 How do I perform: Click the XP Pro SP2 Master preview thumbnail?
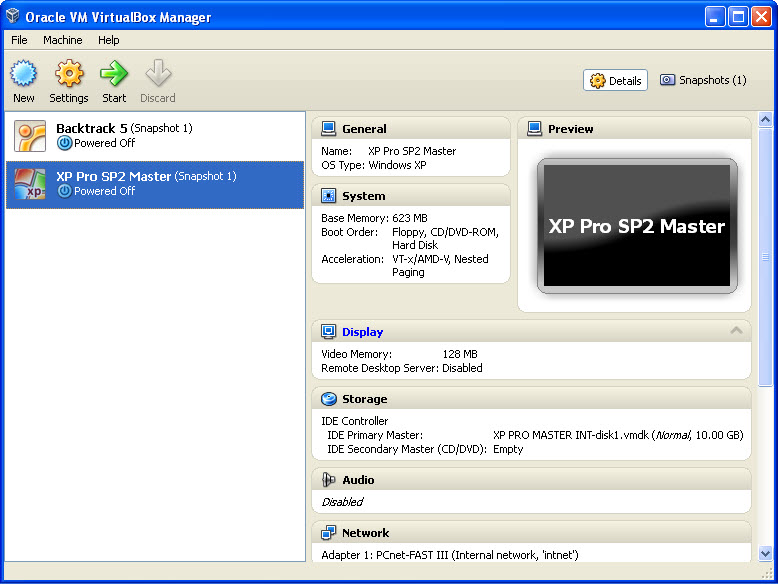point(636,226)
